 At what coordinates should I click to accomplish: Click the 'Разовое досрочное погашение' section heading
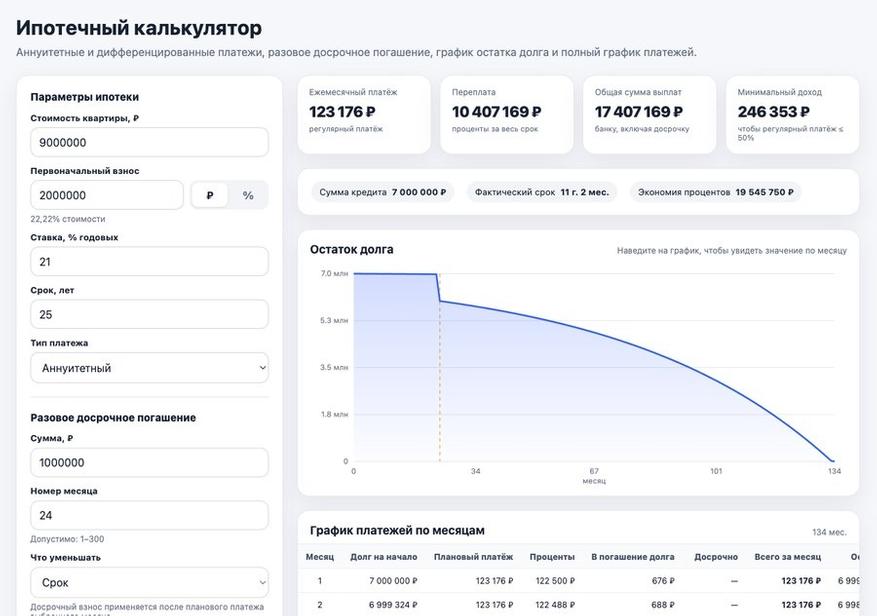113,417
